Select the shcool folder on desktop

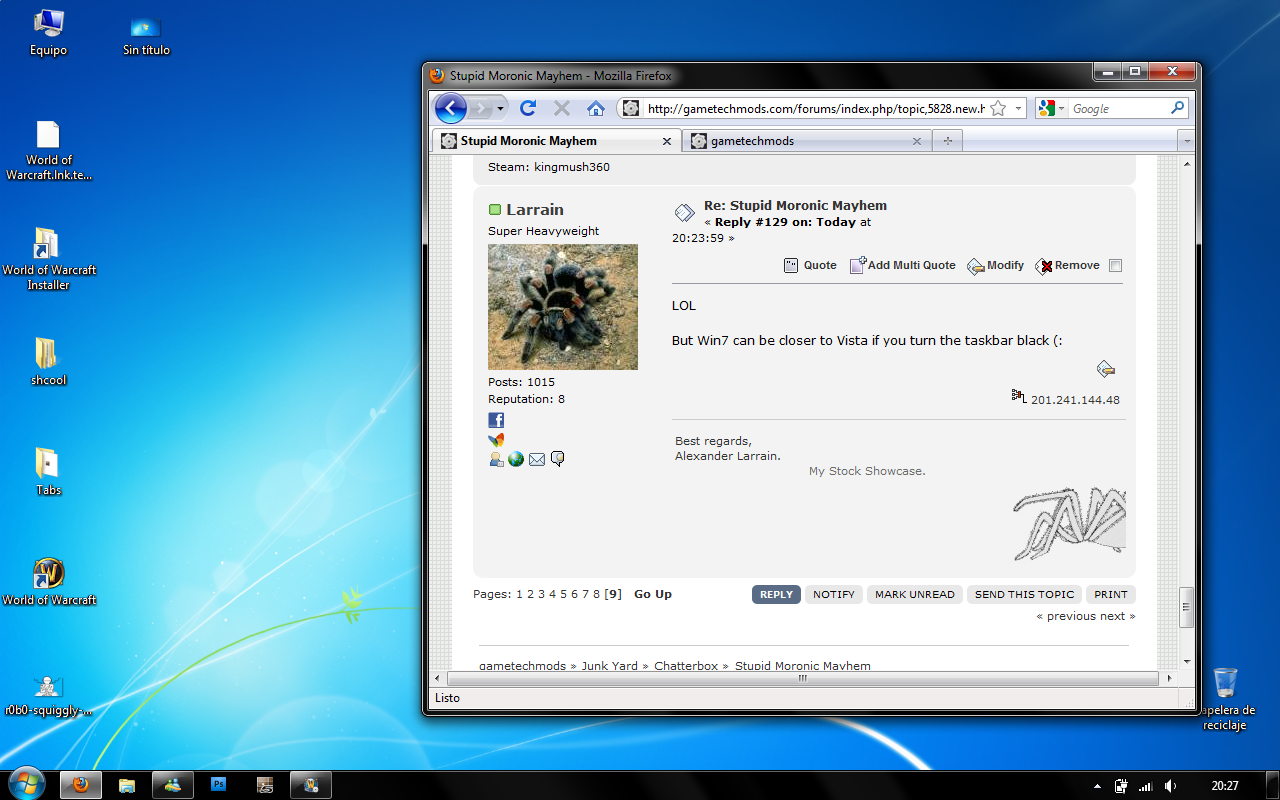[47, 362]
